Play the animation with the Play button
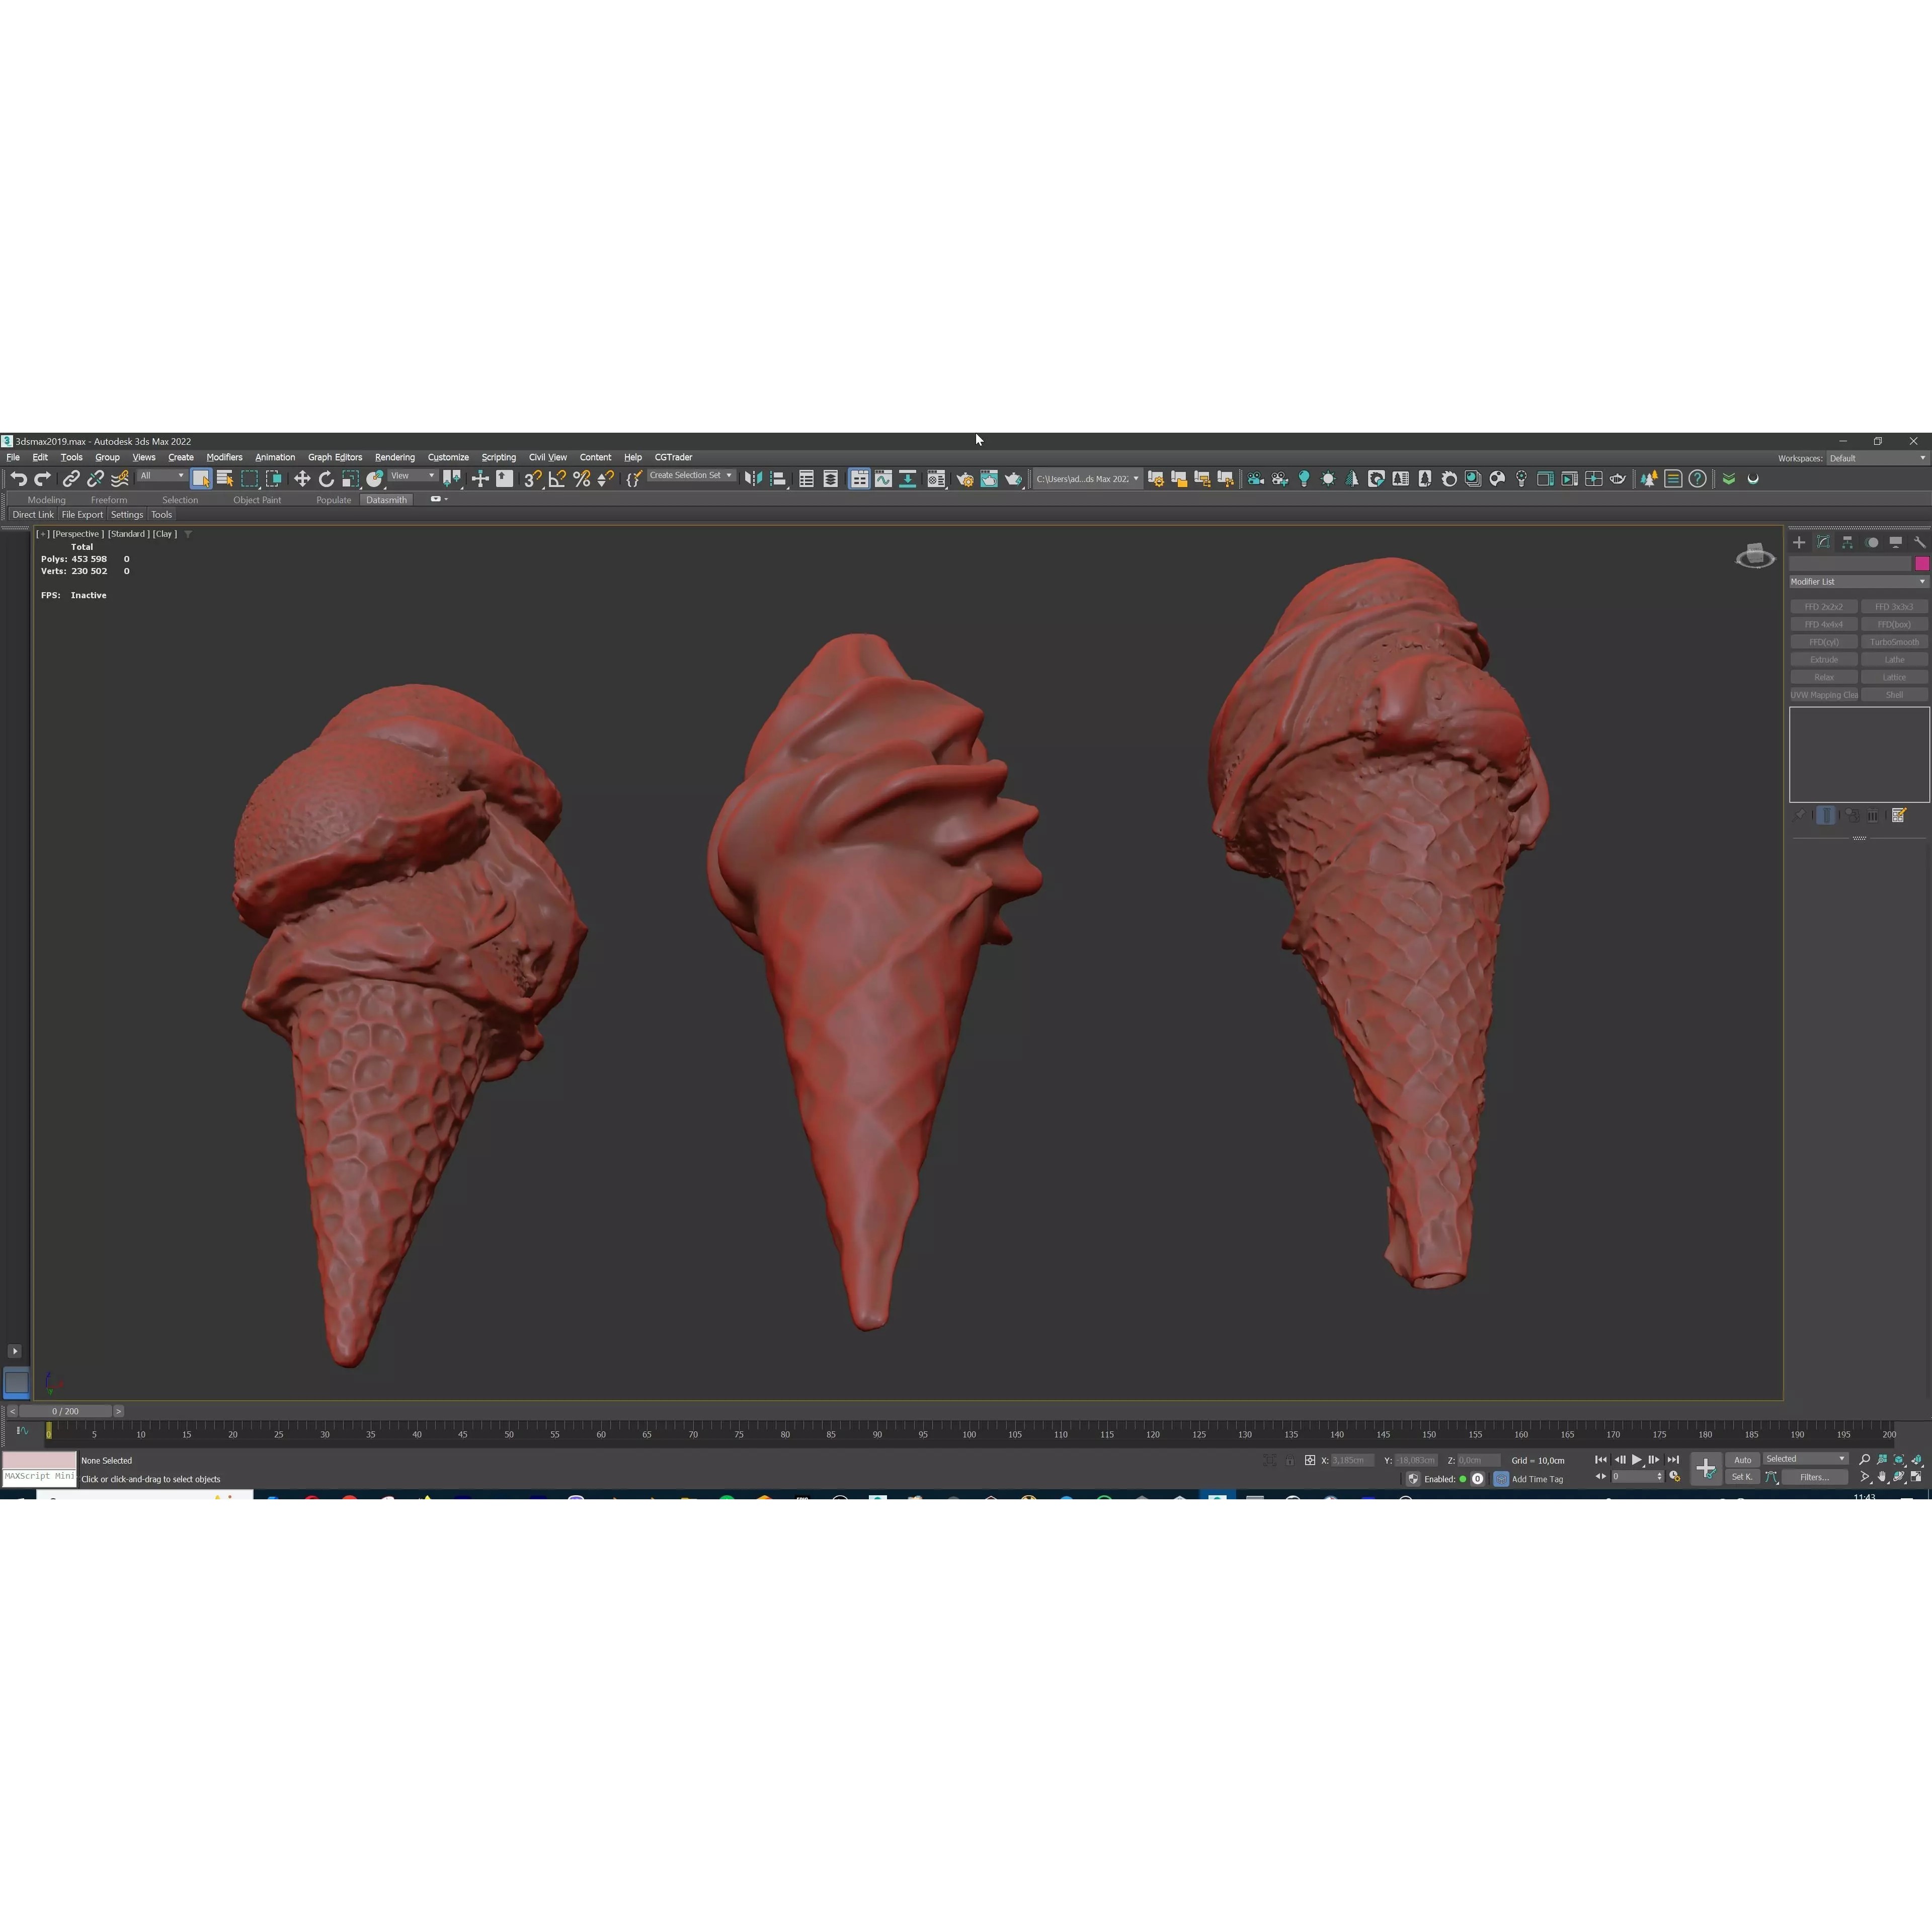This screenshot has height=1932, width=1932. (x=1638, y=1459)
